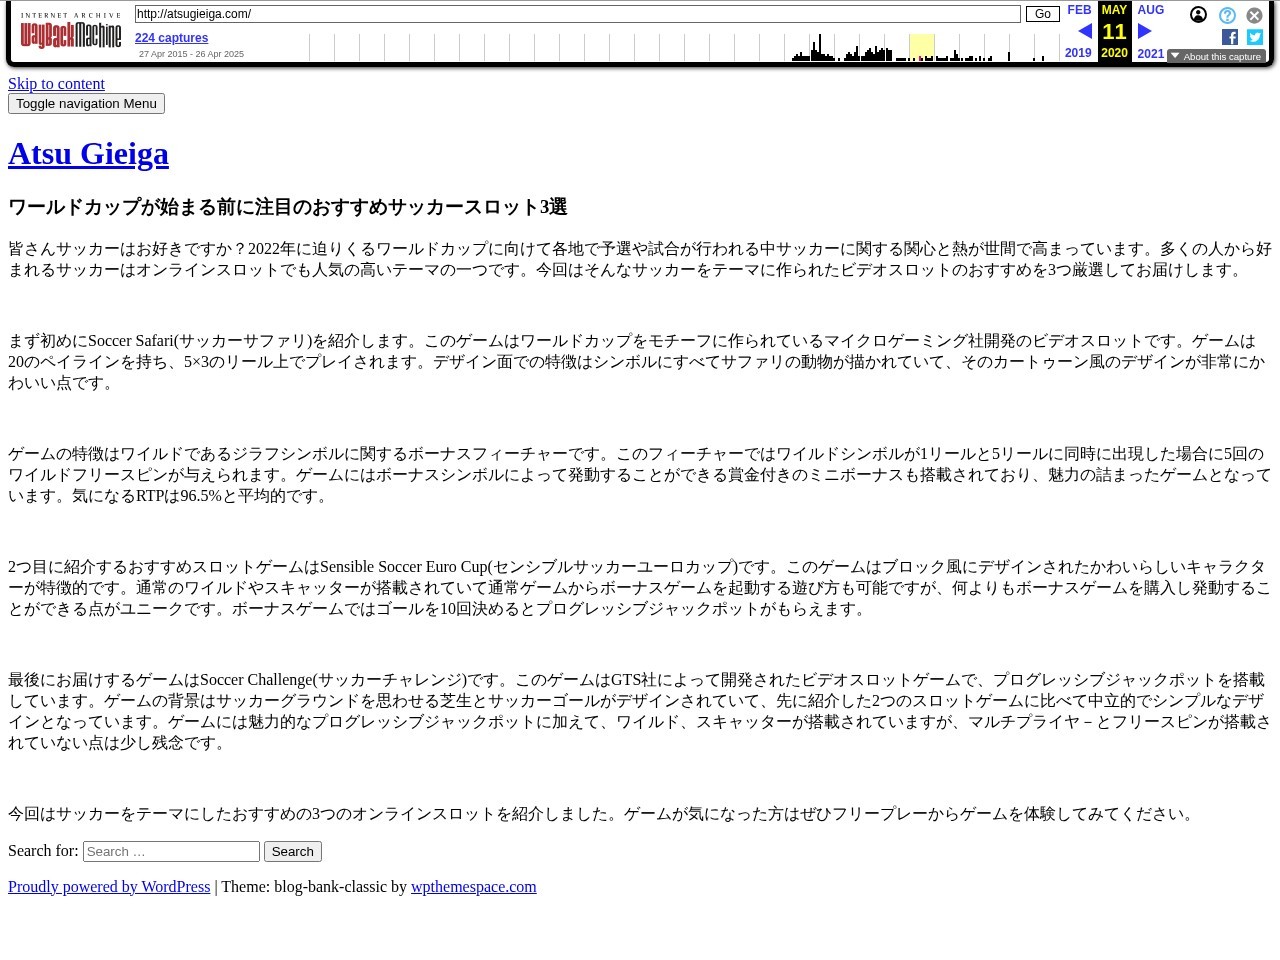Screen dimensions: 1280x960
Task: Expand About this capture dropdown
Action: pos(1216,57)
